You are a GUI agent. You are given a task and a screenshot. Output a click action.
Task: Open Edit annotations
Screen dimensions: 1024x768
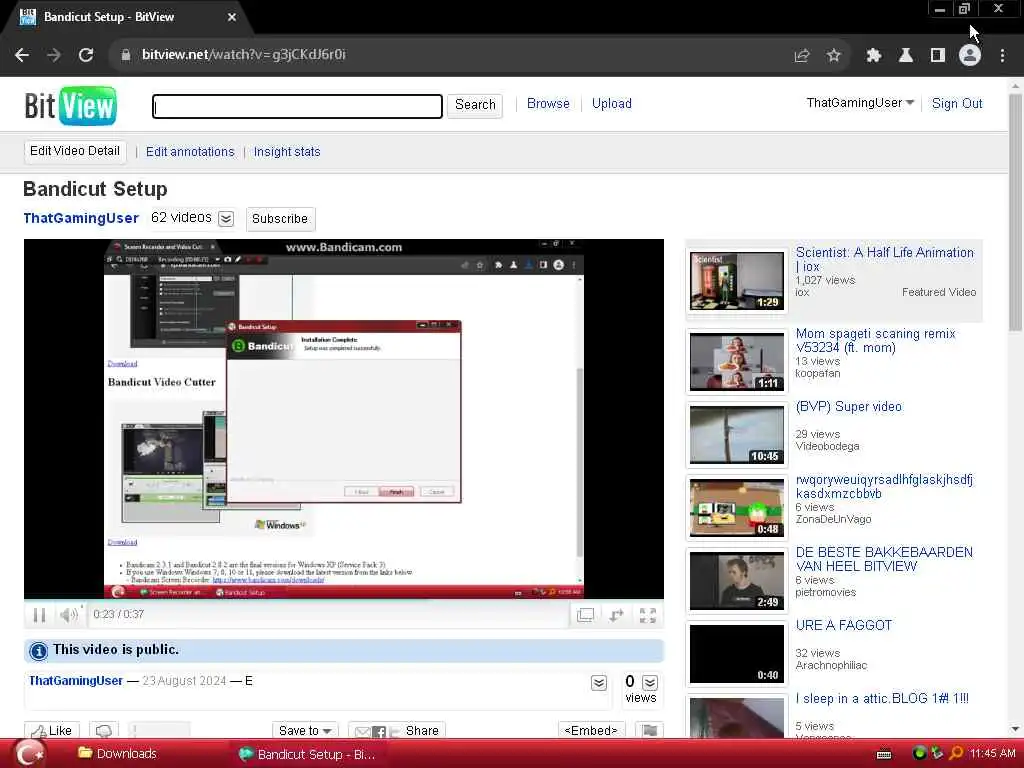click(x=190, y=152)
